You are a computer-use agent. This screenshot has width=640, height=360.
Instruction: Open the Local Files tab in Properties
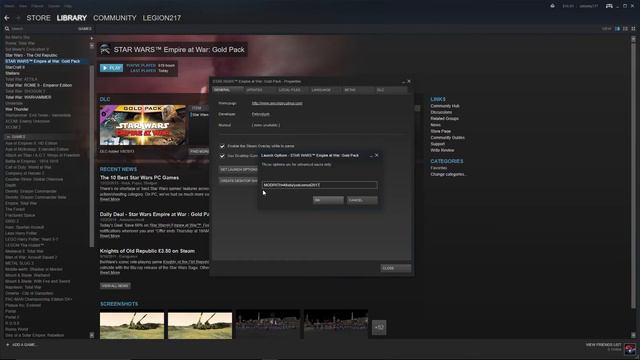[292, 90]
